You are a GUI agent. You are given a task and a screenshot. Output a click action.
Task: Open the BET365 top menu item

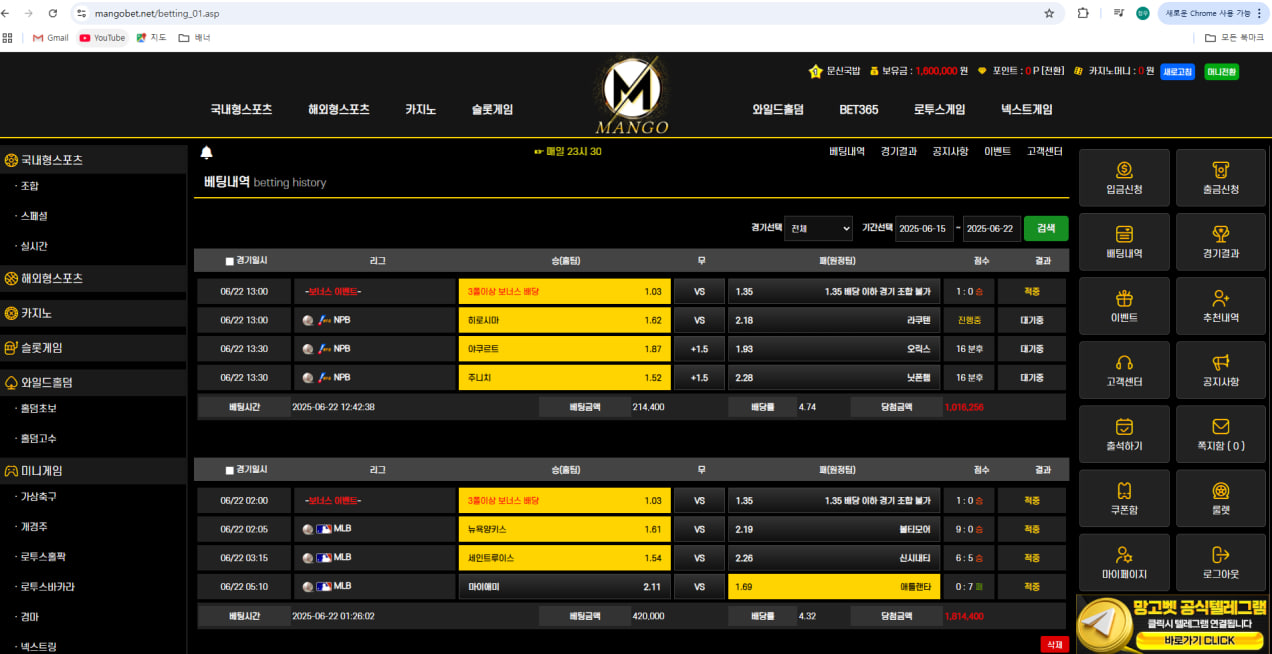(859, 110)
